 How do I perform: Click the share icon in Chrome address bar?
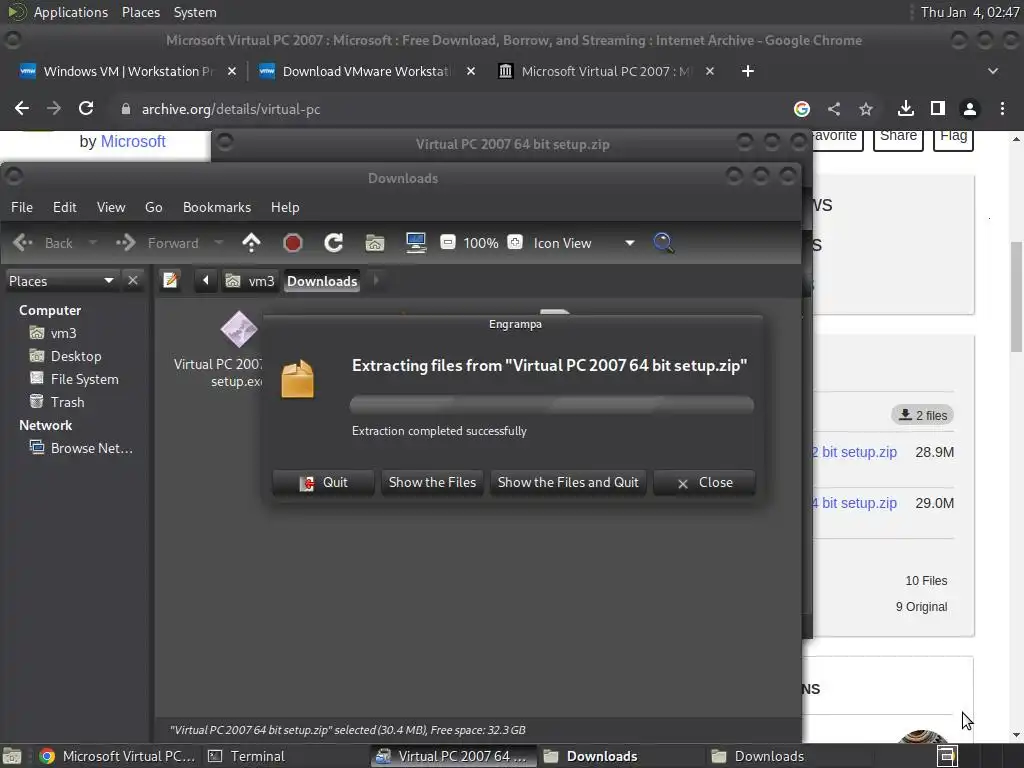click(x=834, y=109)
